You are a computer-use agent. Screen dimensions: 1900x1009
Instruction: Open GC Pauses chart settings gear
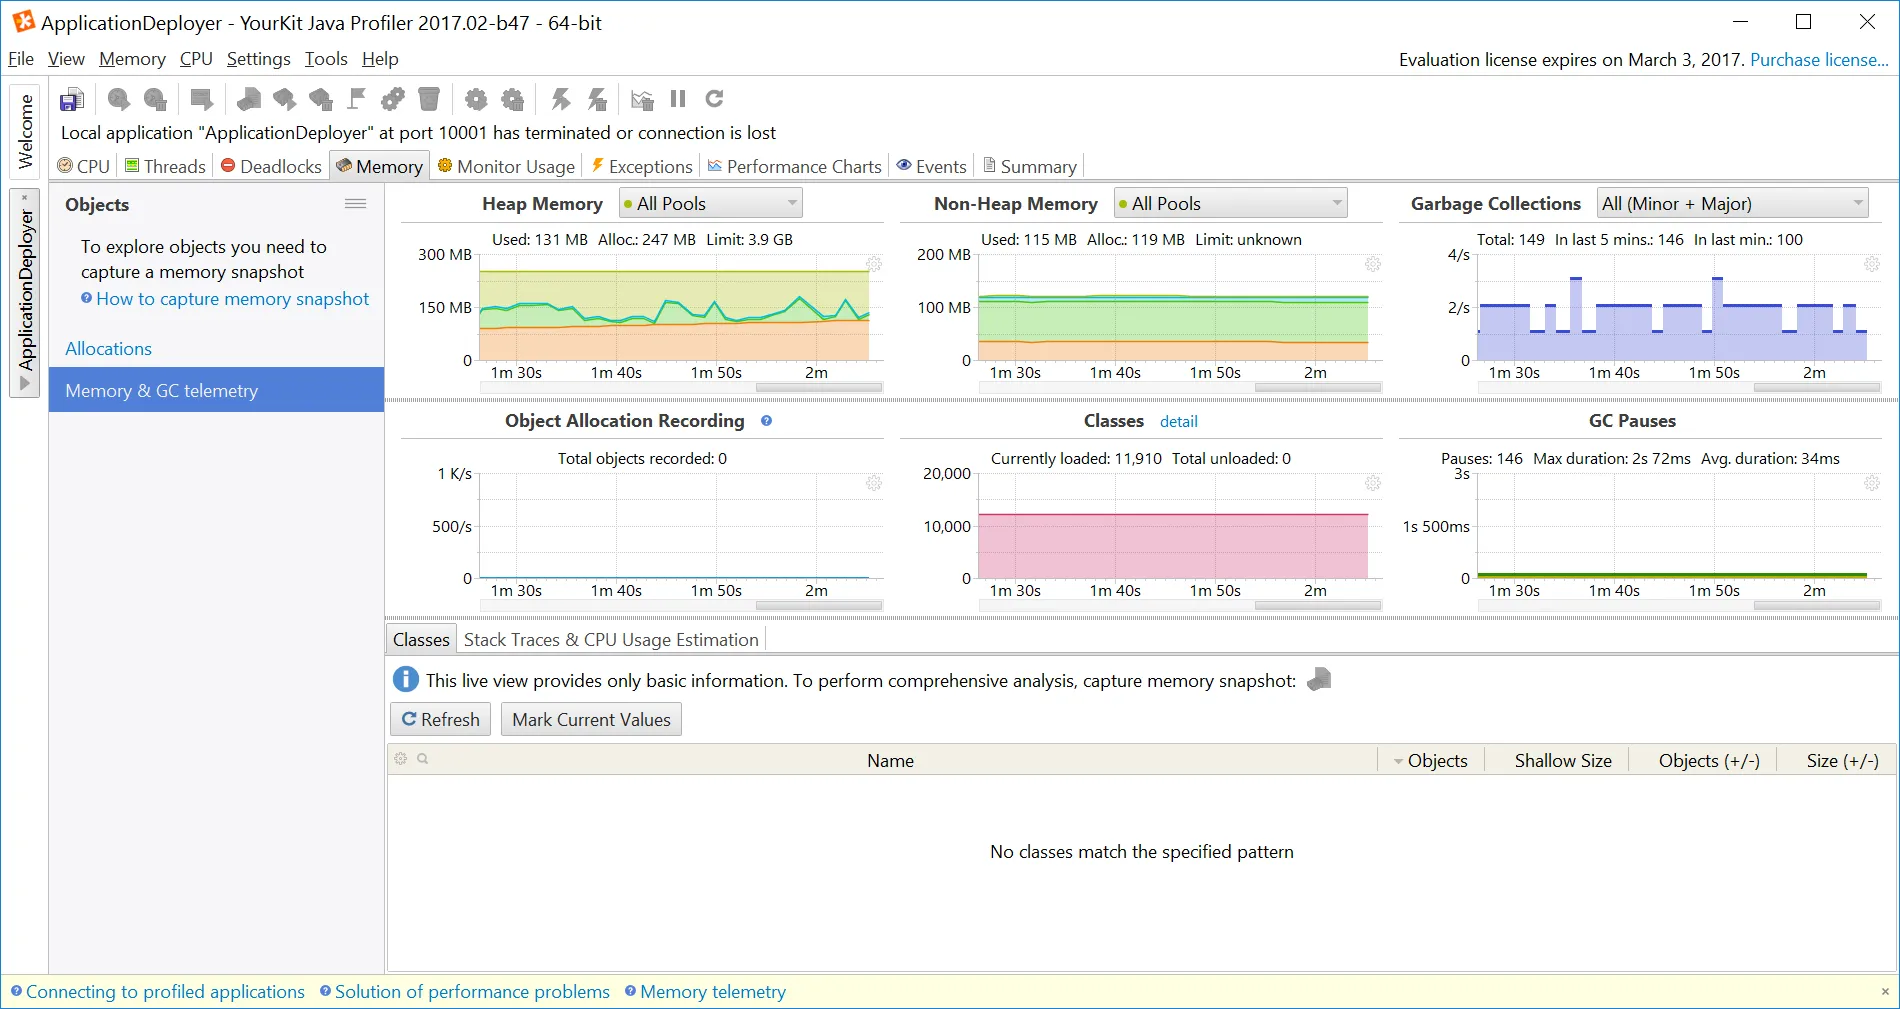[1872, 483]
